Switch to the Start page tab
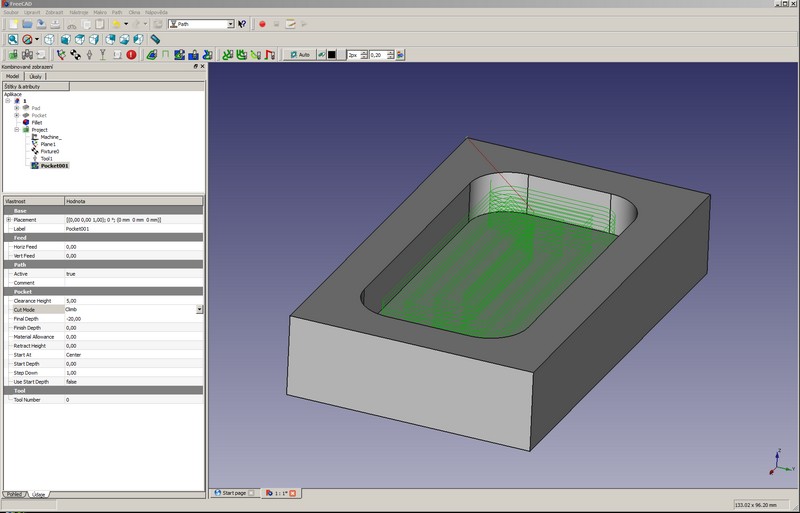Screen dimensions: 800x513 tap(233, 493)
